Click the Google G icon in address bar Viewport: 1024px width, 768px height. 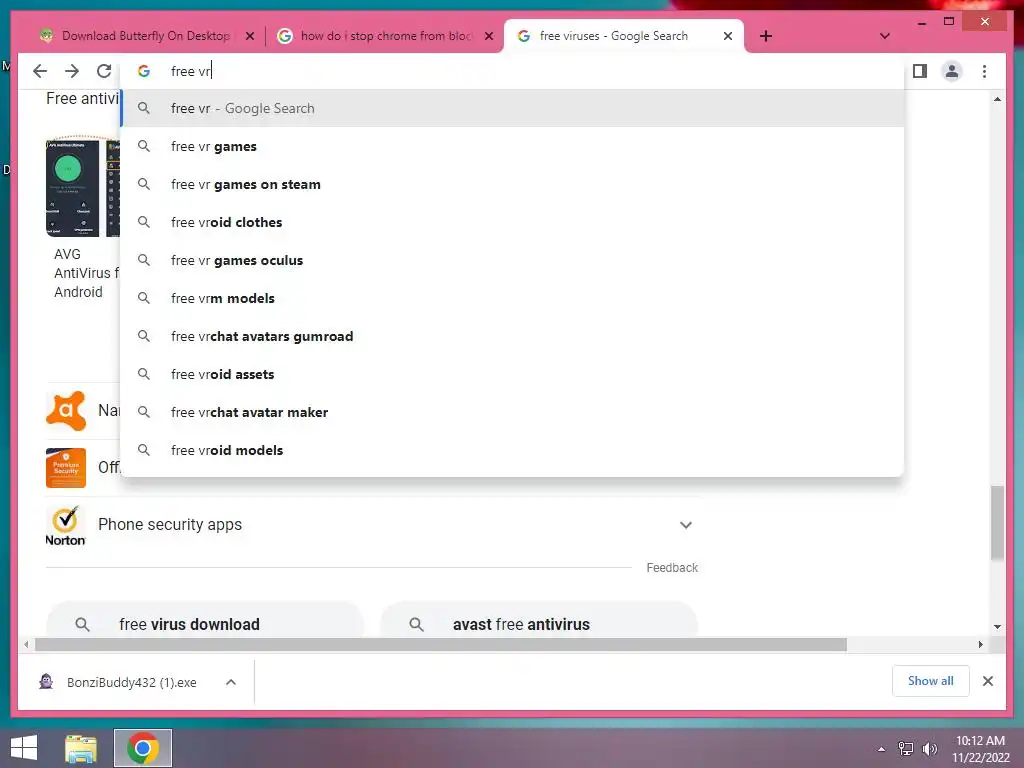144,71
